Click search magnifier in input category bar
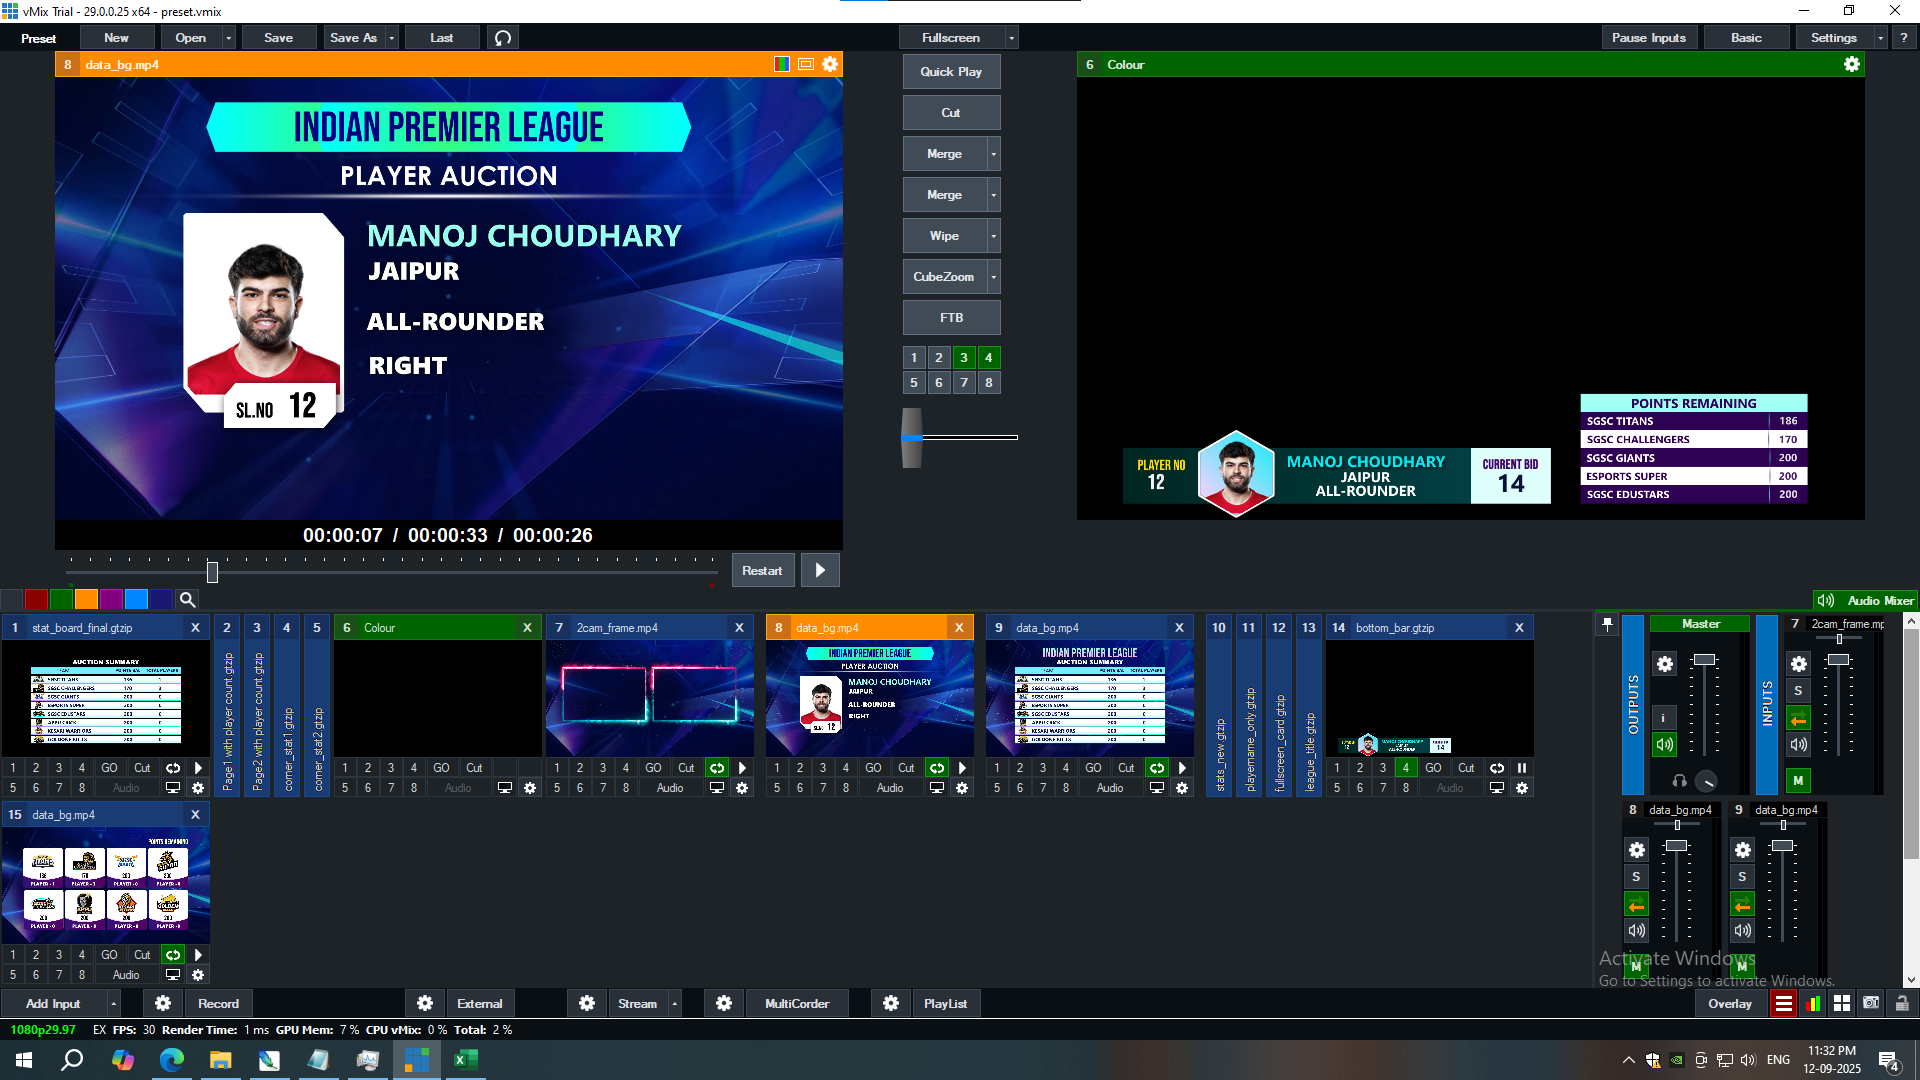Screen dimensions: 1920x1080 (187, 600)
